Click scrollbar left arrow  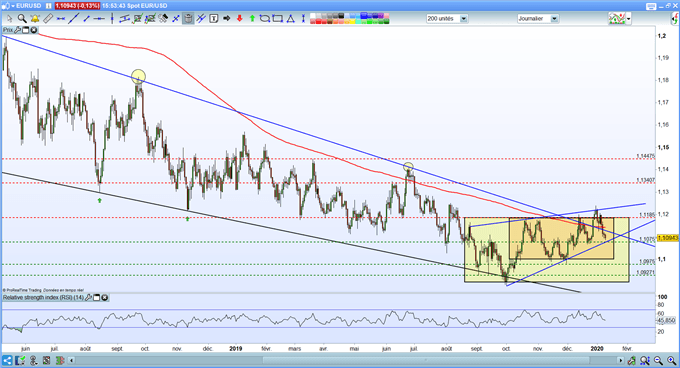click(71, 361)
